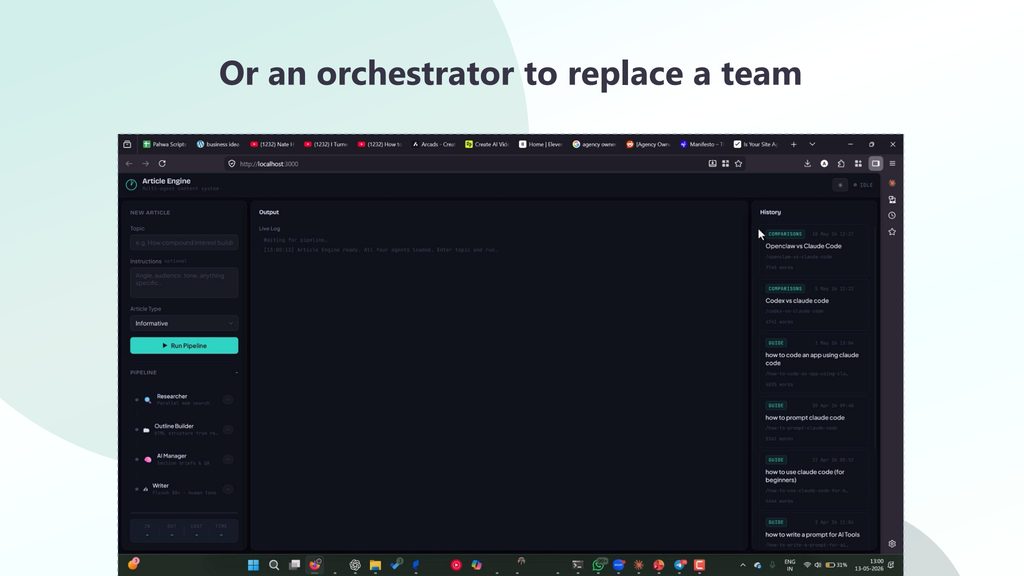The height and width of the screenshot is (576, 1024).
Task: Open the account profile icon in toolbar
Action: click(824, 164)
